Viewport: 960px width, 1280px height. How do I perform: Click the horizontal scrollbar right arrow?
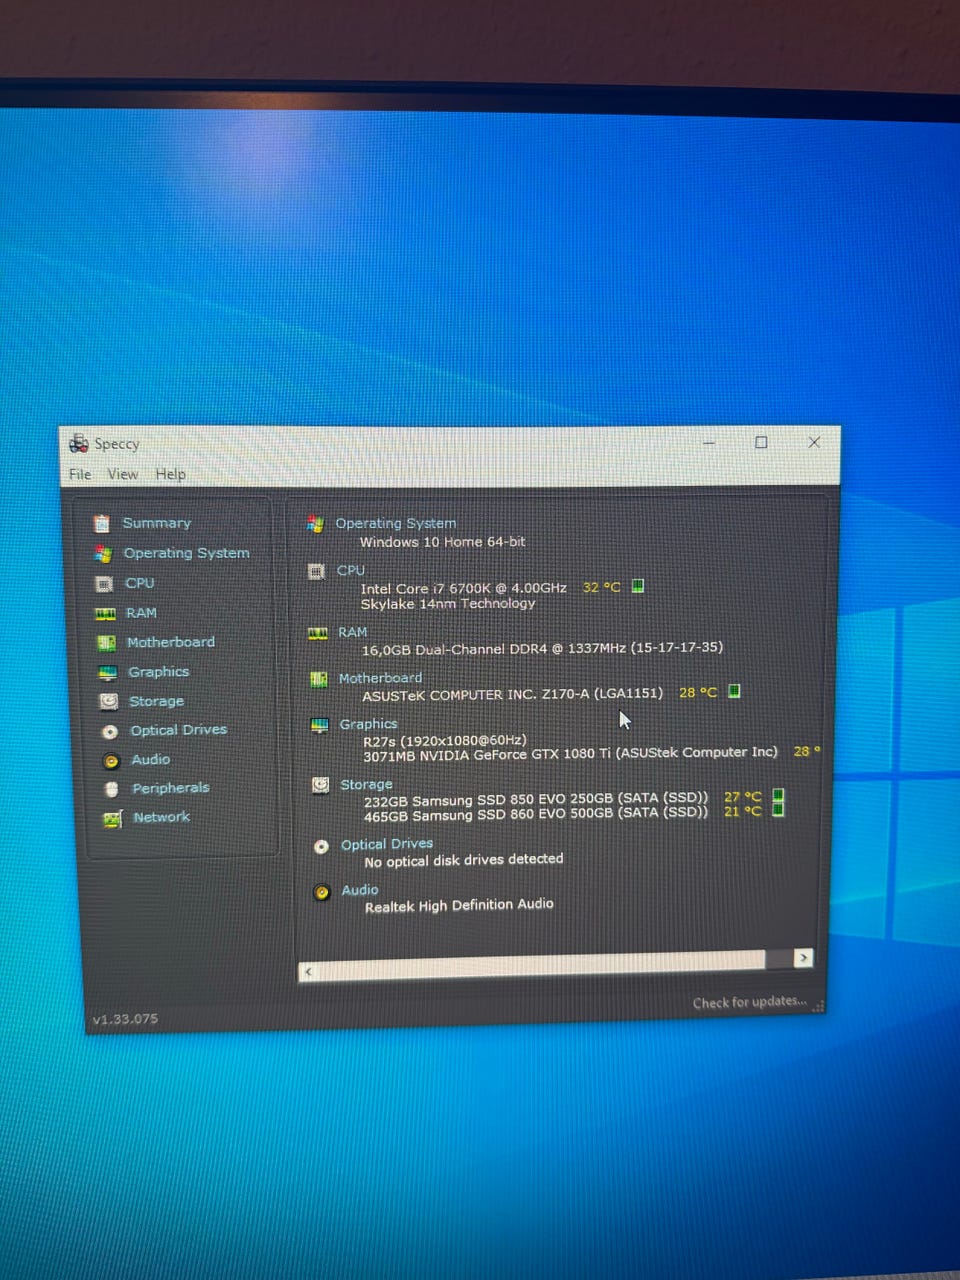pos(803,958)
